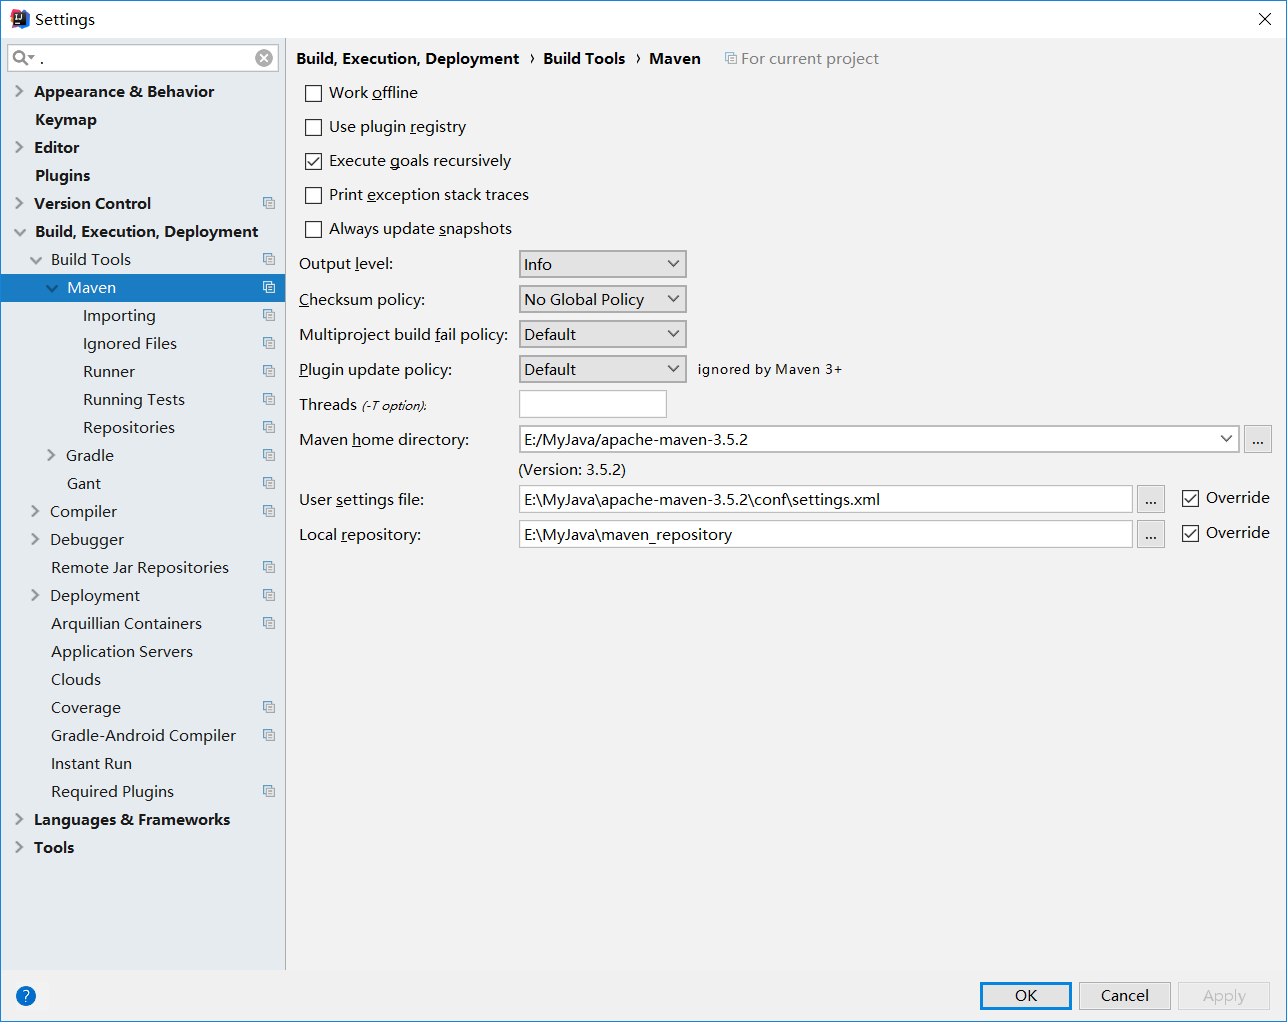Viewport: 1287px width, 1022px height.
Task: Click Build, Execution, Deployment breadcrumb
Action: 407,58
